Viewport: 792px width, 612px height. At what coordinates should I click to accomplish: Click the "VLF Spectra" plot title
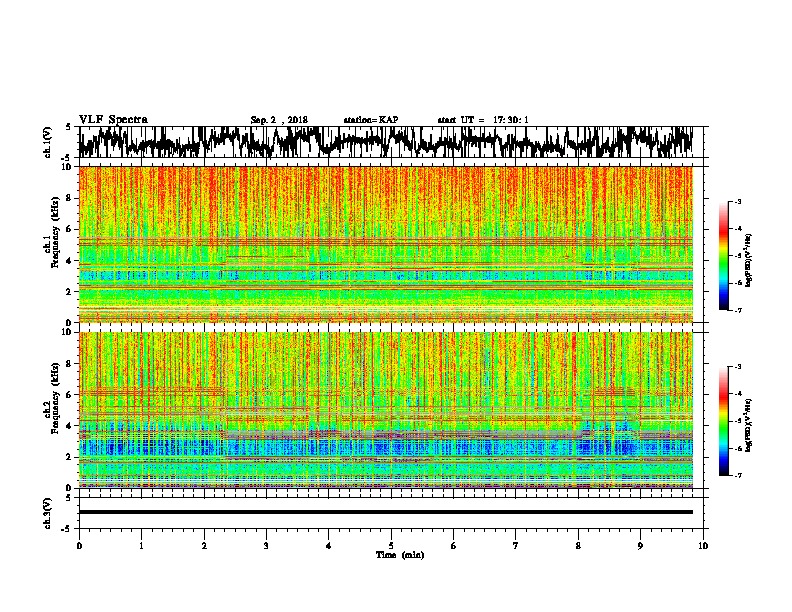pyautogui.click(x=113, y=120)
